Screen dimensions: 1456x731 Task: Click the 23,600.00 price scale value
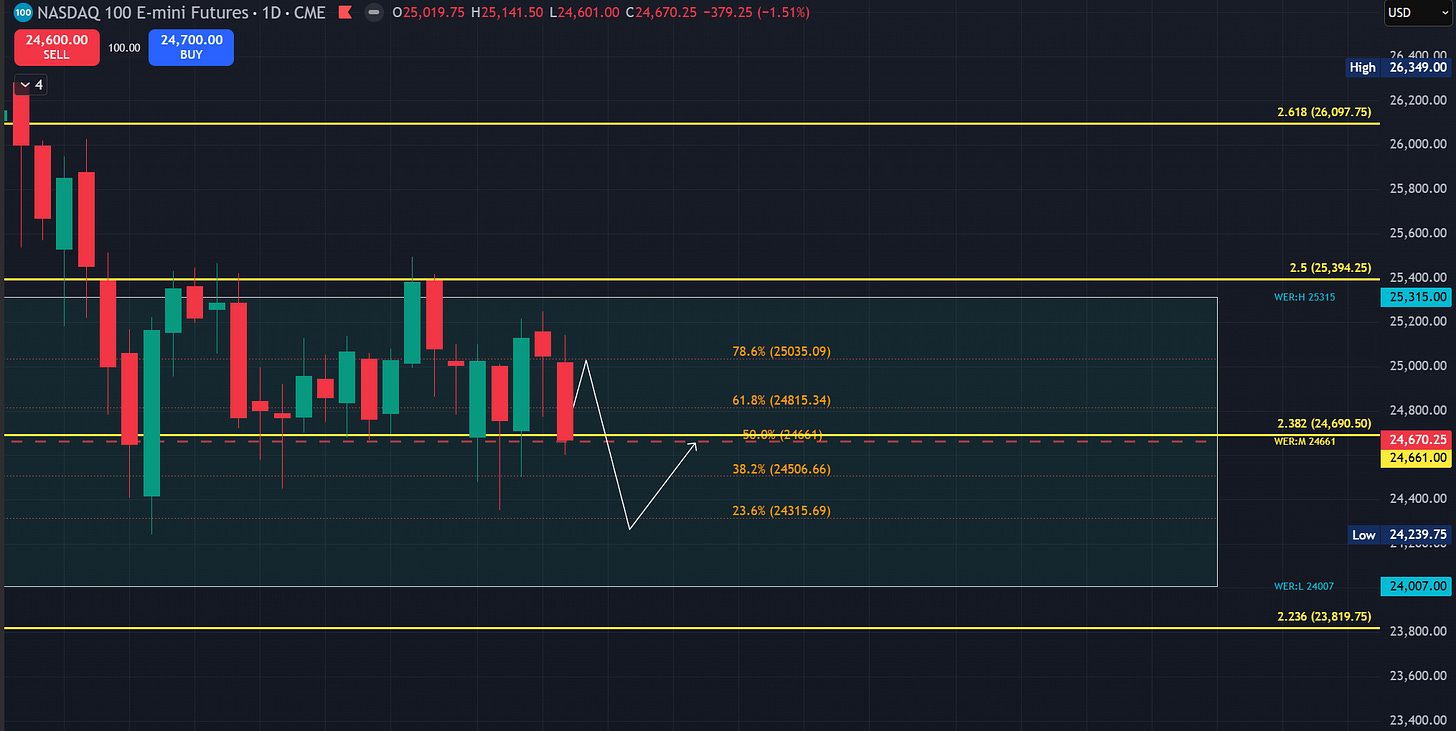click(1416, 676)
